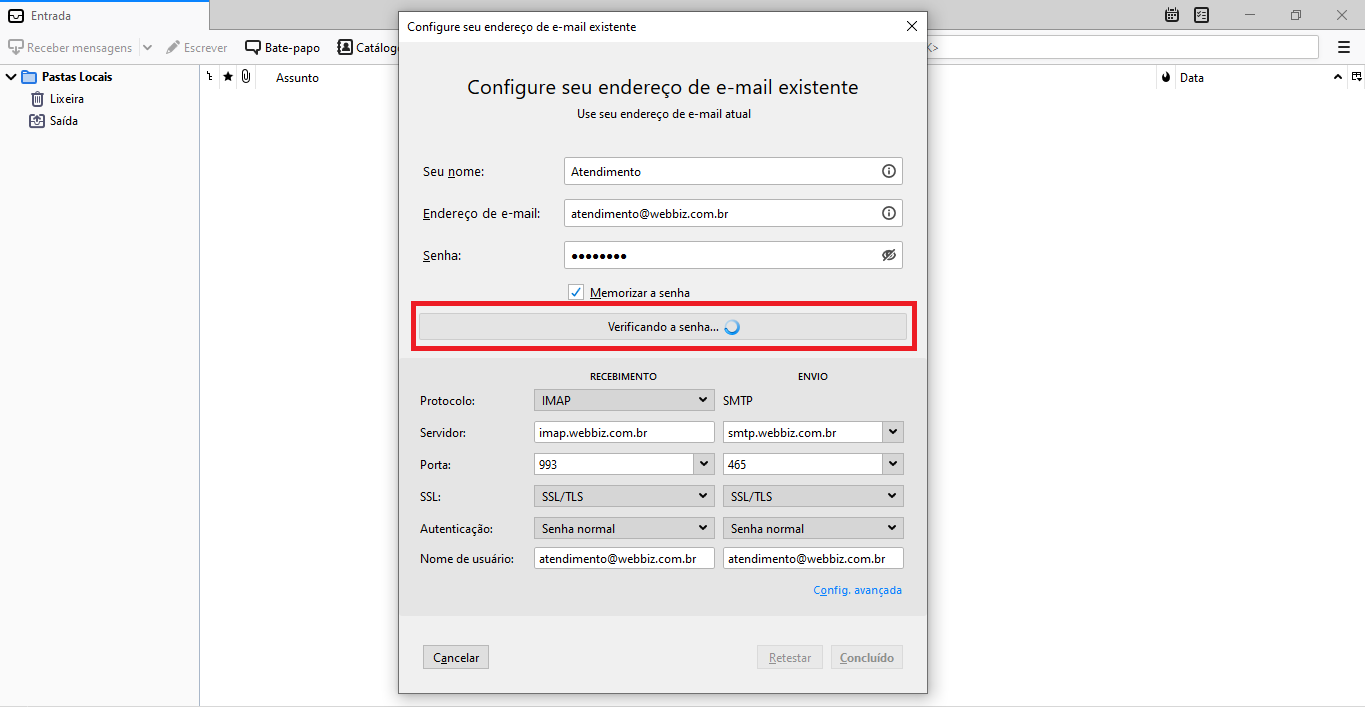Expand outgoing Autenticação Senha normal dropdown
The height and width of the screenshot is (707, 1365).
812,528
